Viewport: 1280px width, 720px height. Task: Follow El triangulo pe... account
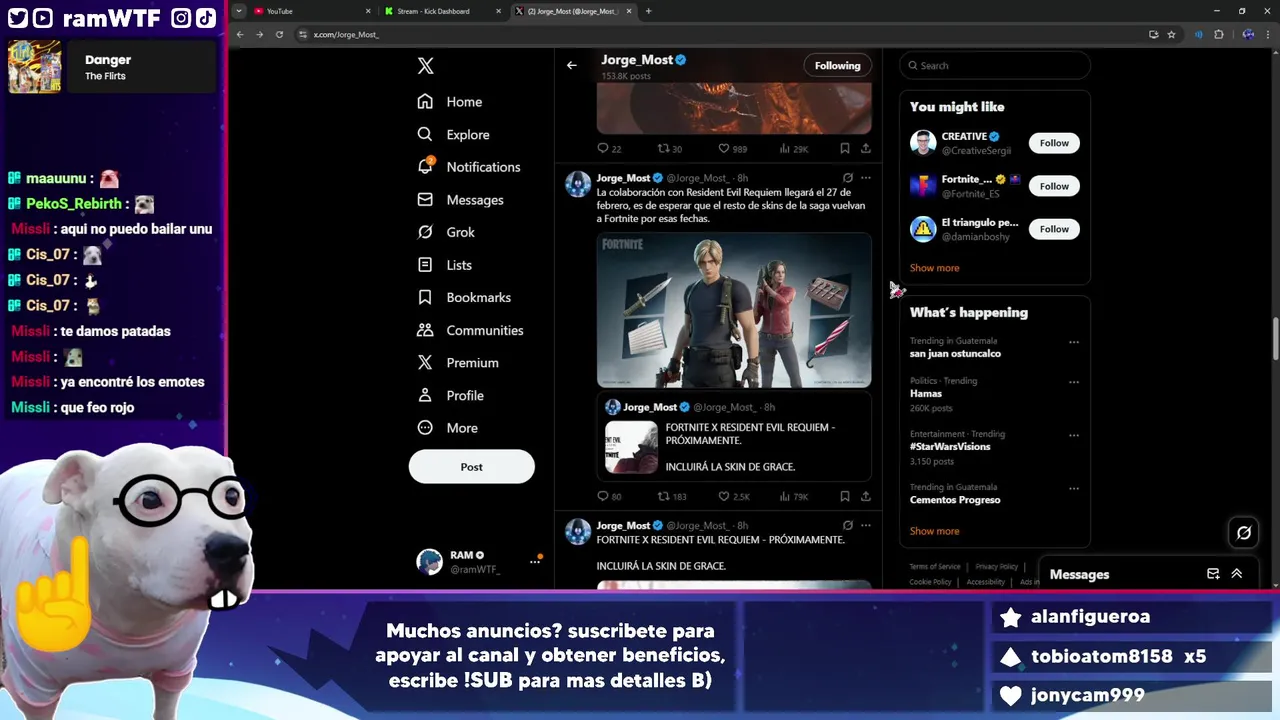1054,229
